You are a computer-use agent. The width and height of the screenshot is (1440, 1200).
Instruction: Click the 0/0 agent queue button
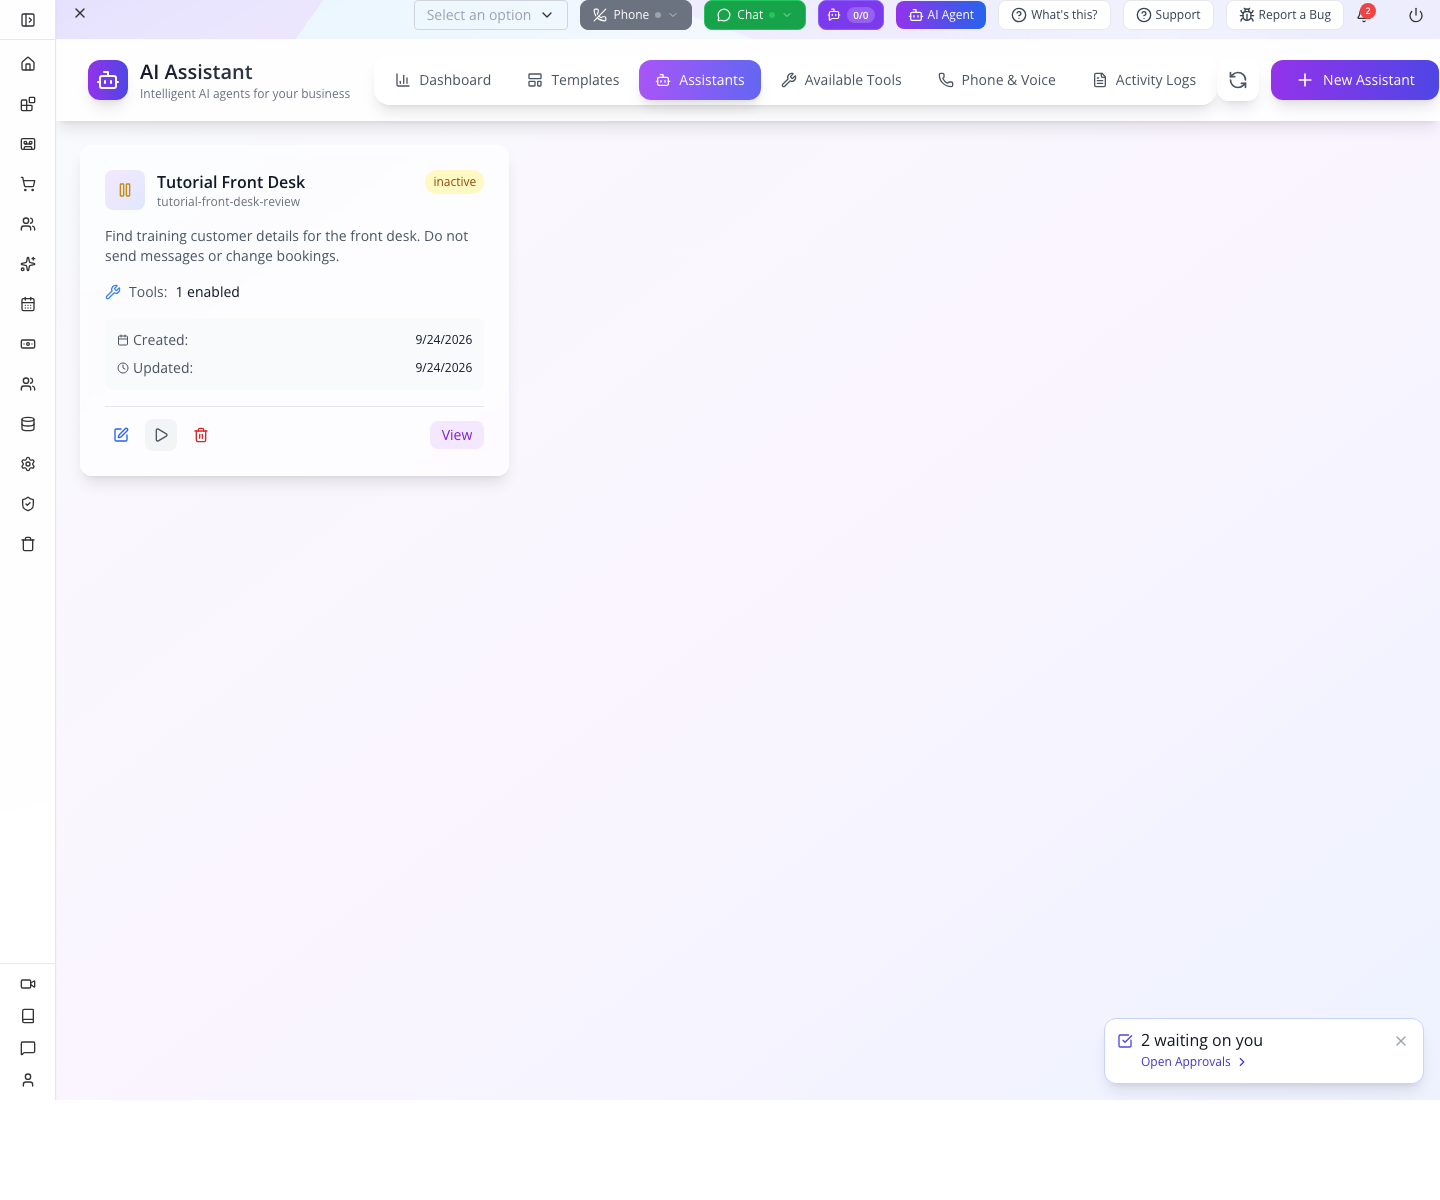851,15
